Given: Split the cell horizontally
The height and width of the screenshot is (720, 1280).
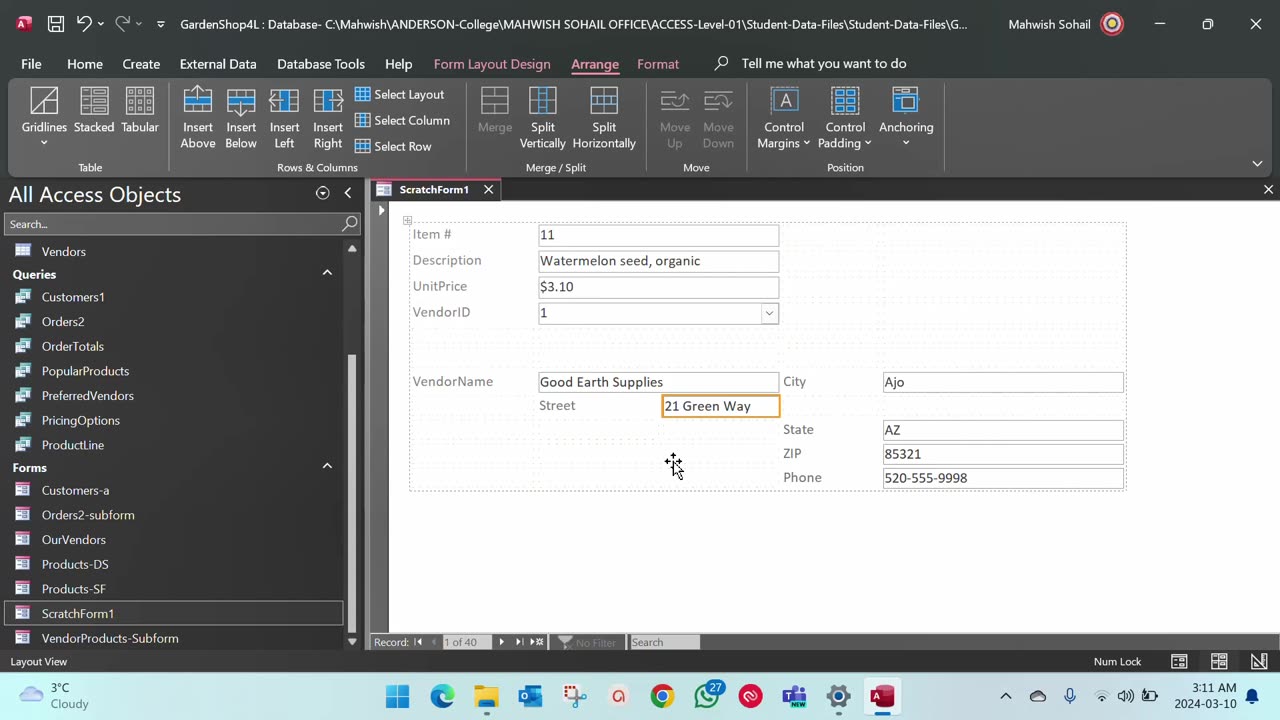Looking at the screenshot, I should (604, 118).
